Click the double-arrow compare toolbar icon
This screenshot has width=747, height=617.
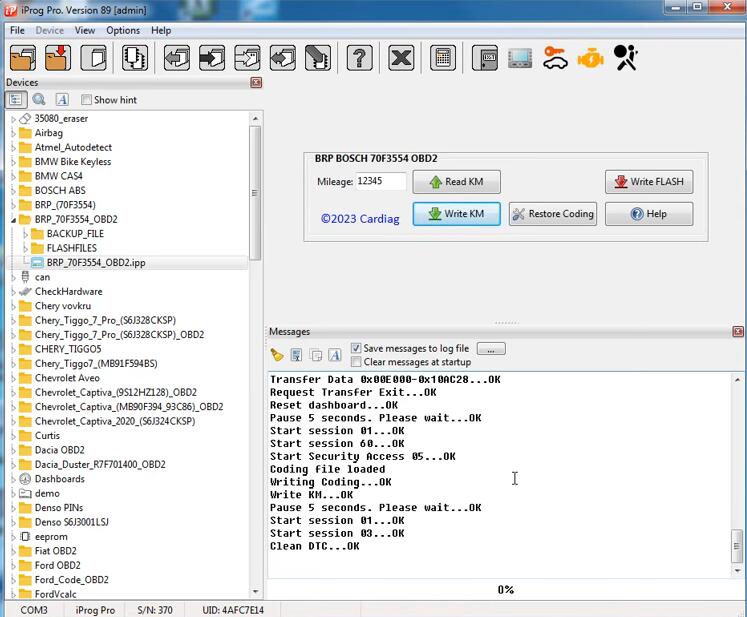(283, 58)
